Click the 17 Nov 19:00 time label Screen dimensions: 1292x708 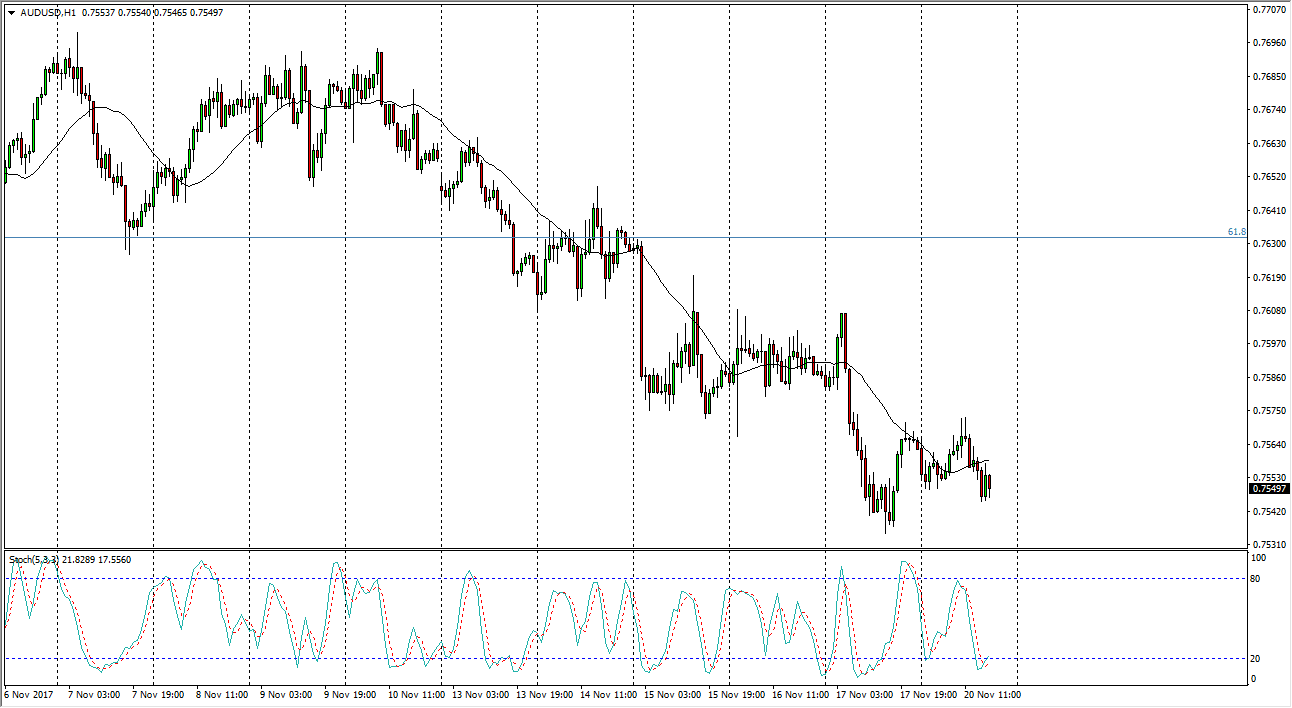(x=927, y=694)
